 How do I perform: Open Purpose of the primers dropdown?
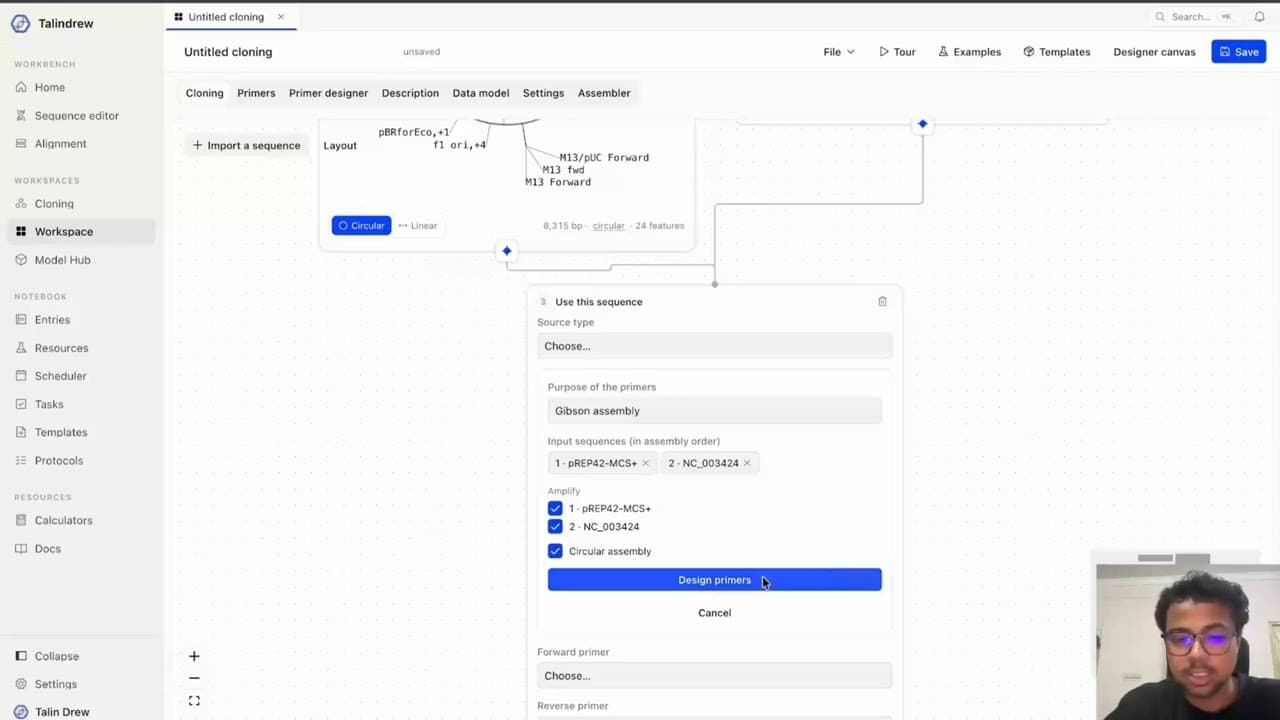click(x=714, y=411)
